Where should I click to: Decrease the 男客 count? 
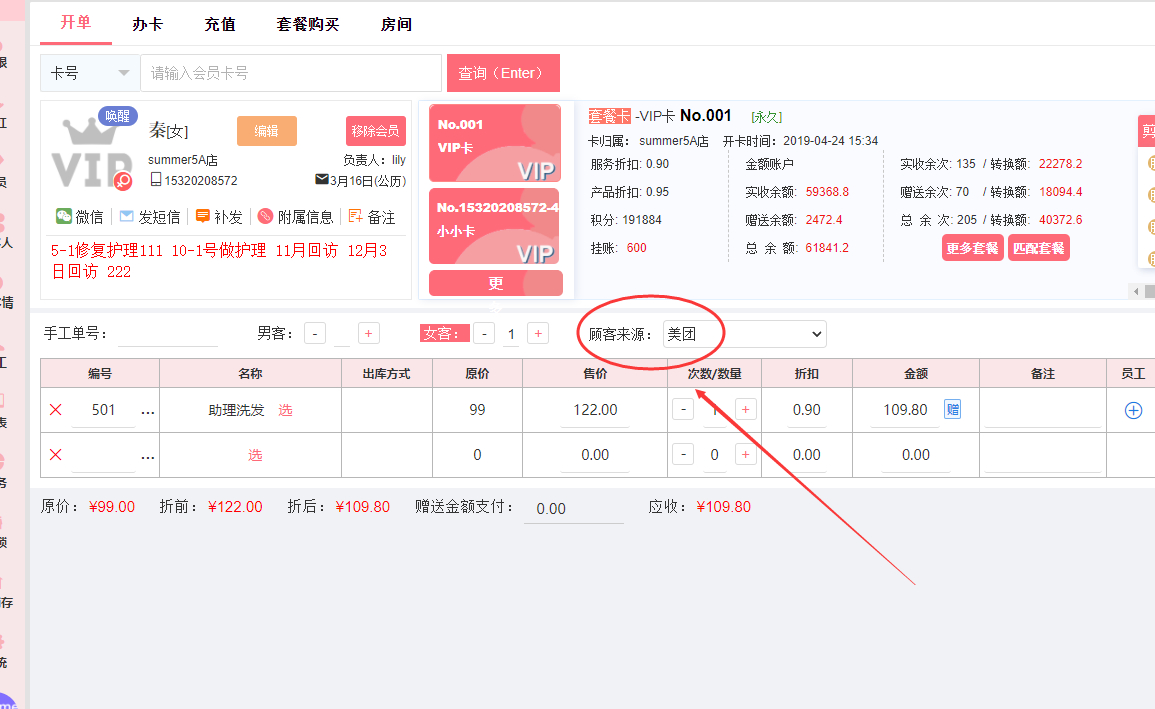pyautogui.click(x=315, y=334)
